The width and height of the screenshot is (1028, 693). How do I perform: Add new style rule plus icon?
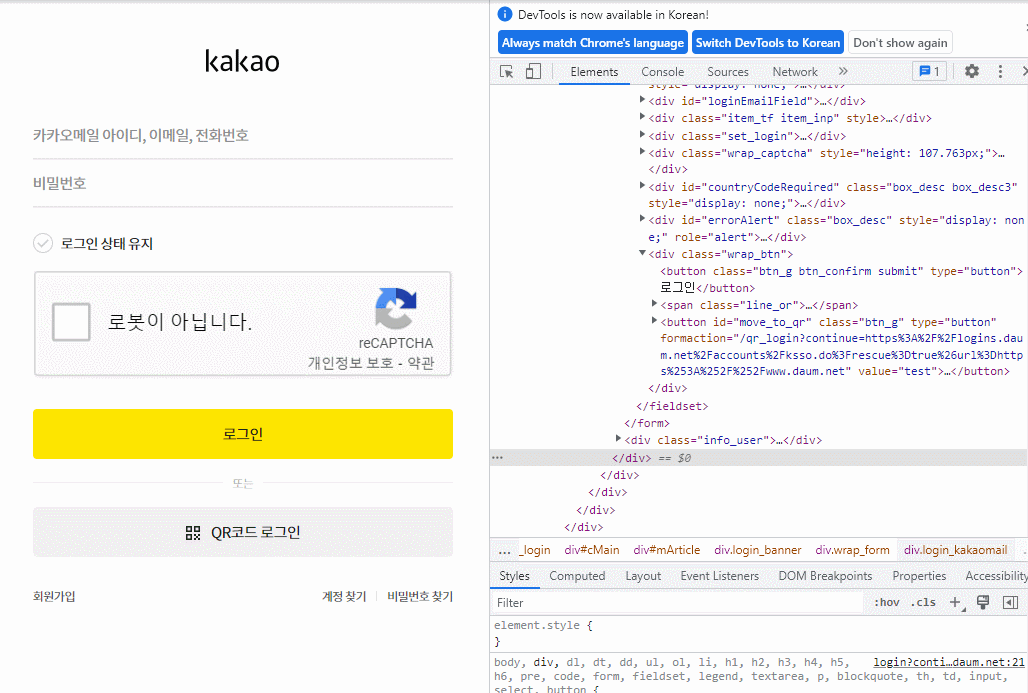[x=956, y=603]
